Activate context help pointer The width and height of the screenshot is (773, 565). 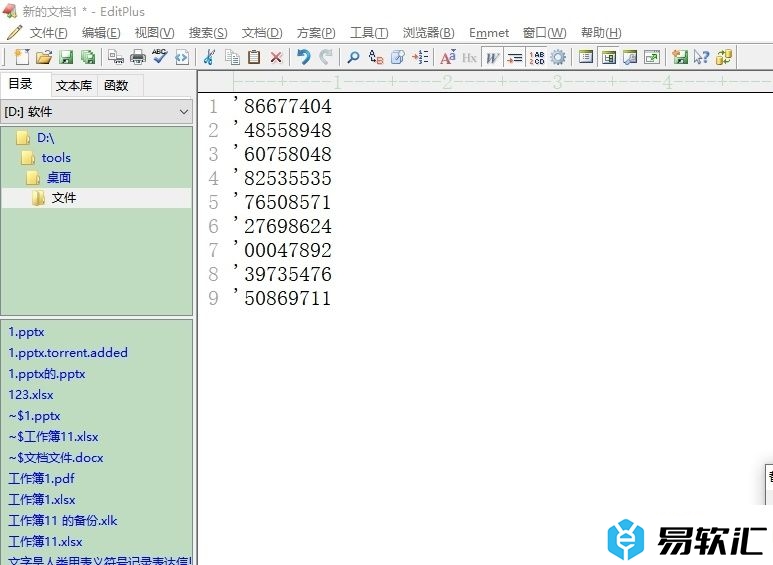click(702, 58)
